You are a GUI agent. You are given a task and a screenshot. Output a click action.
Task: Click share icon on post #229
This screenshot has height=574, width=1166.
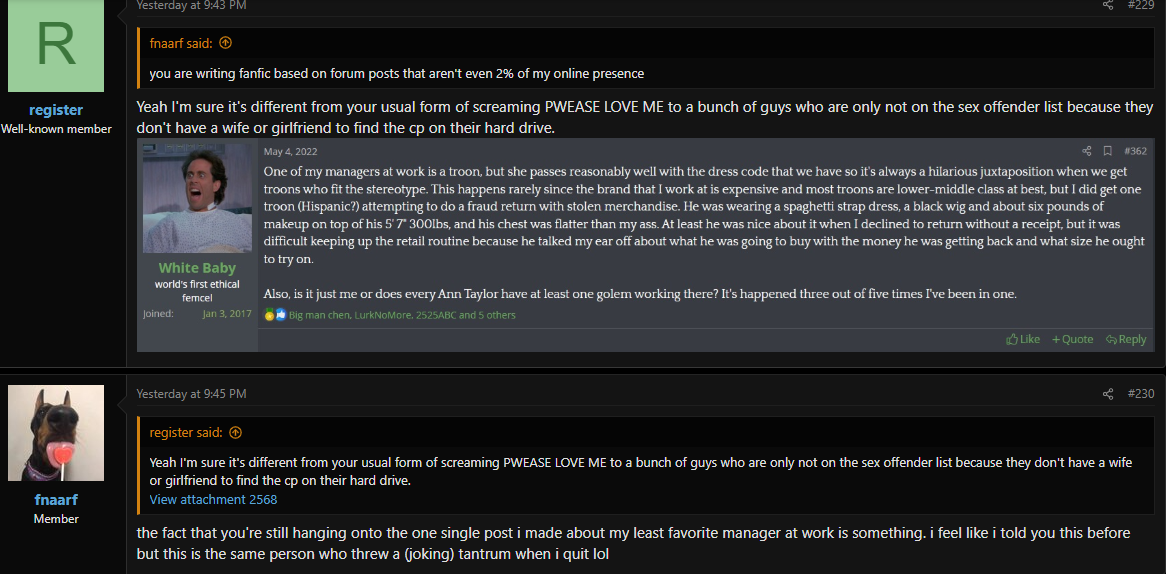(x=1108, y=5)
